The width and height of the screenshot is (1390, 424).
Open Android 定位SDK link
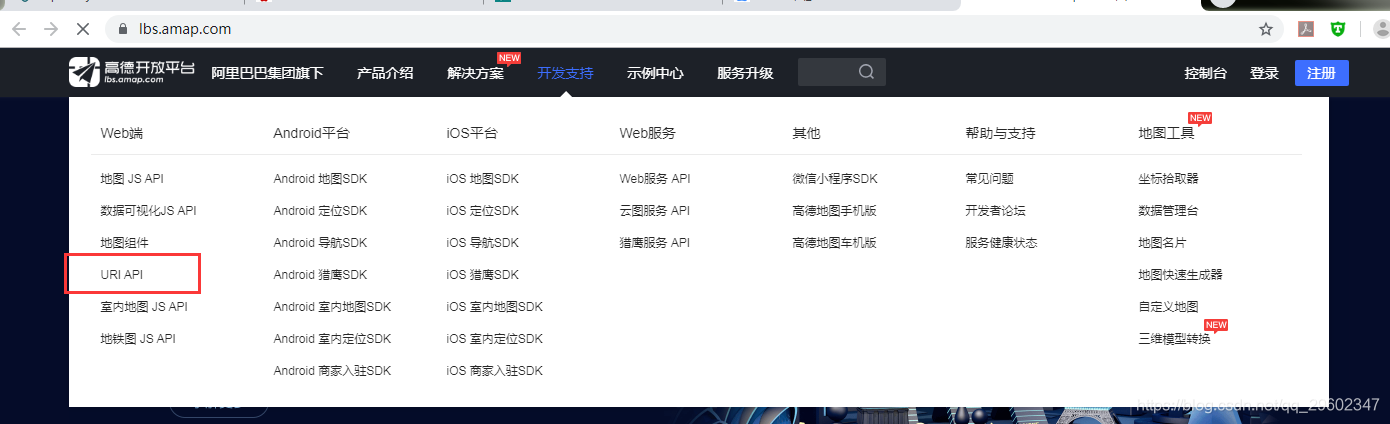click(x=320, y=211)
